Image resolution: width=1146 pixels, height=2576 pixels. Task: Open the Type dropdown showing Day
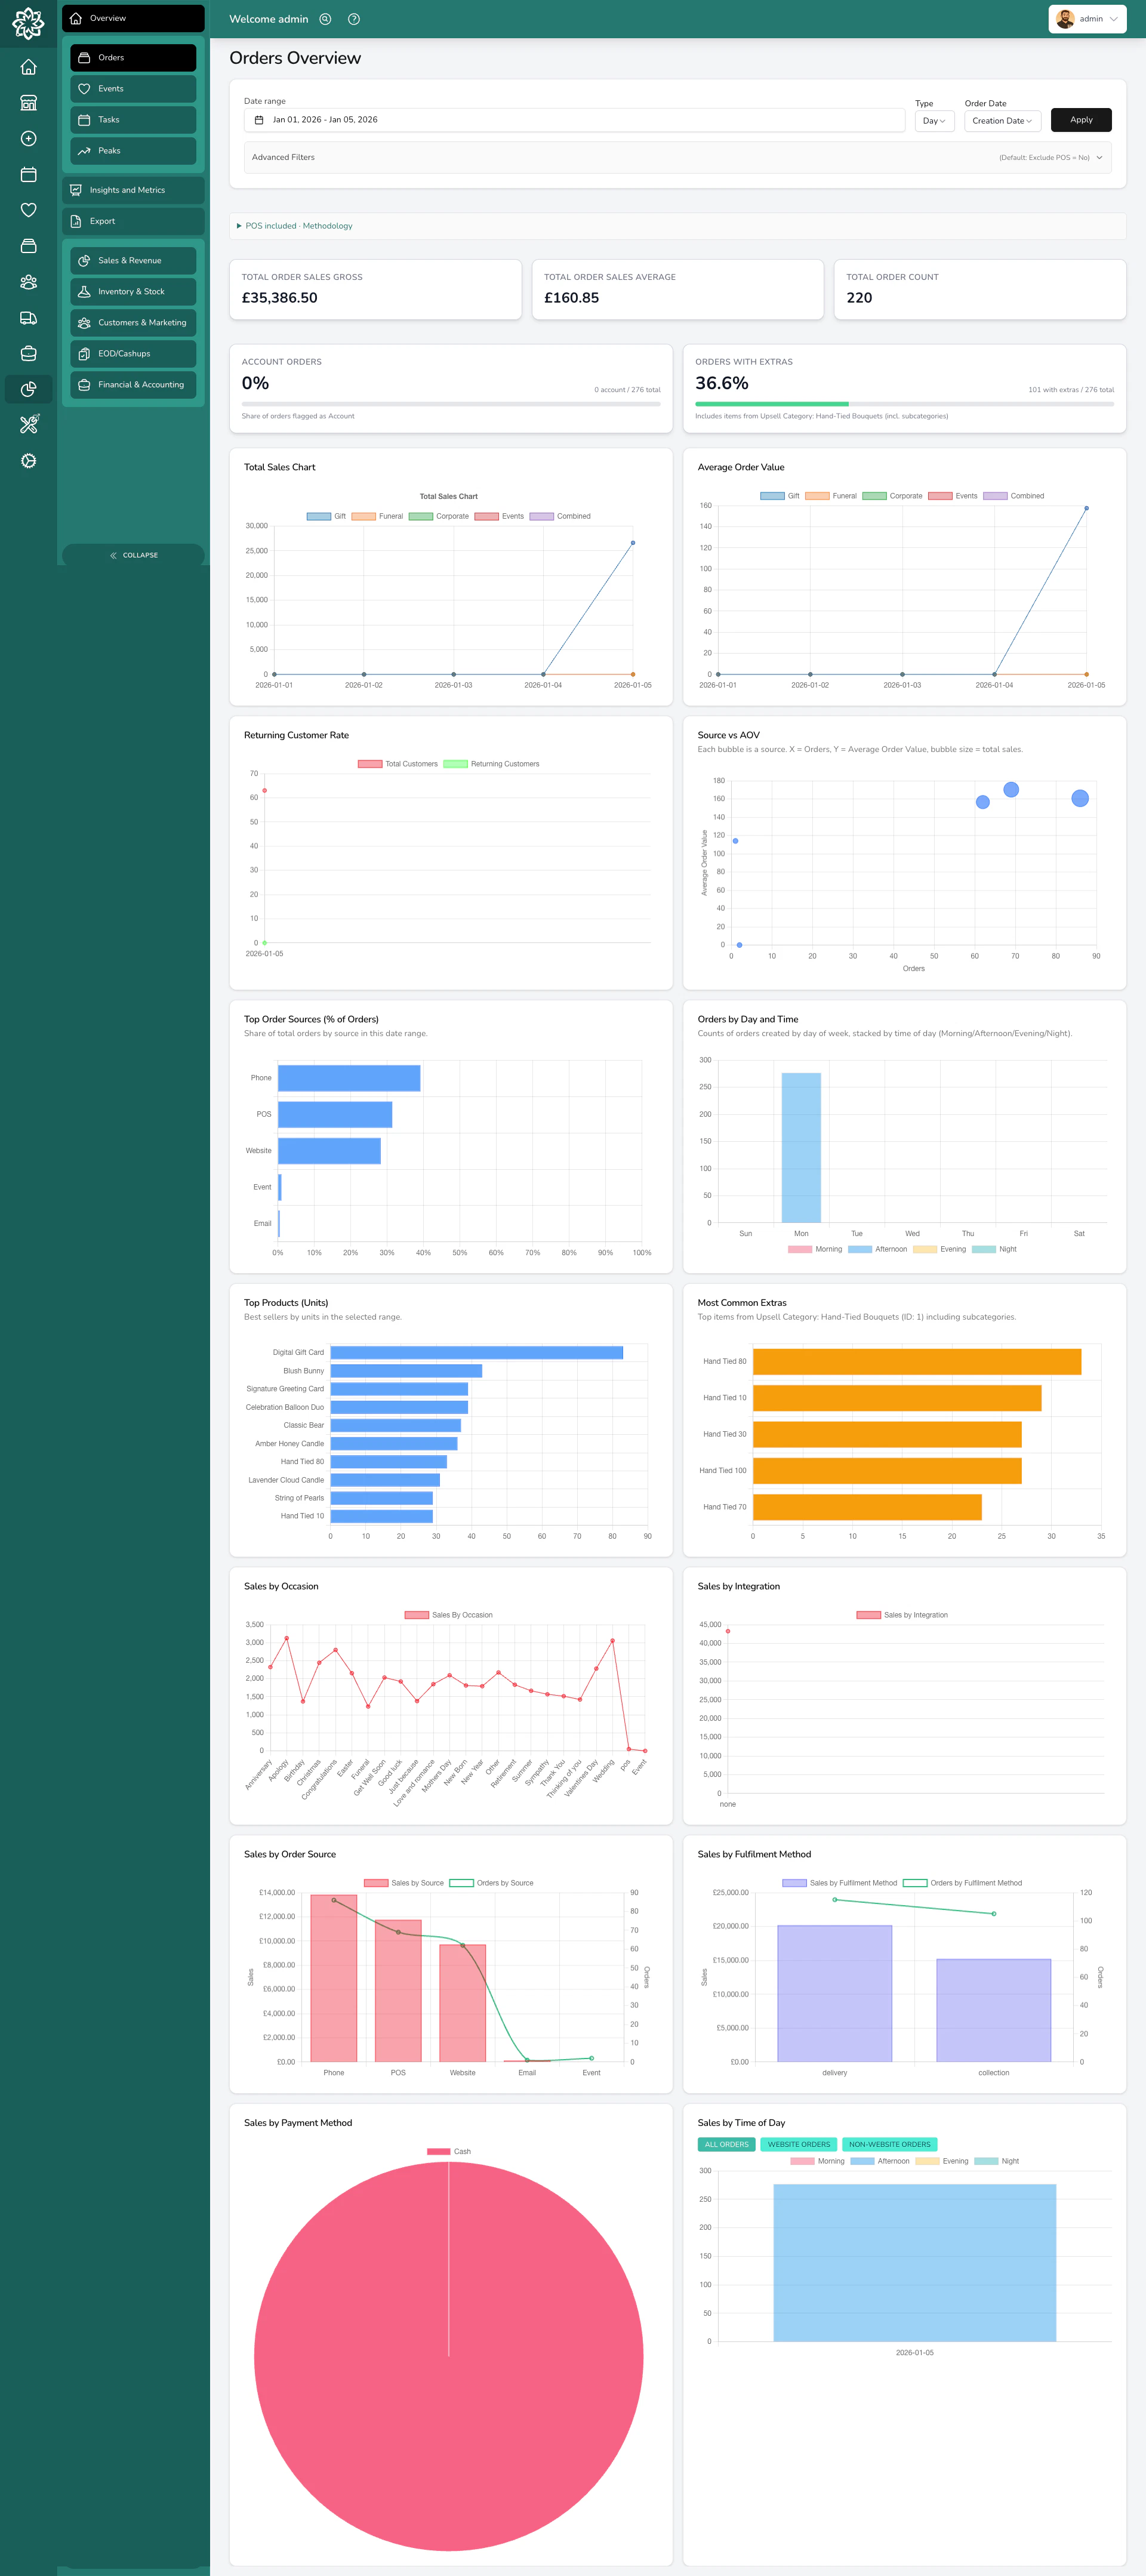coord(933,121)
